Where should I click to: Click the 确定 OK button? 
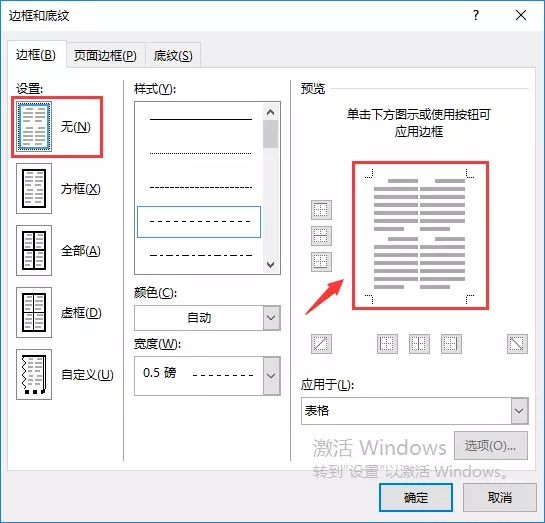click(x=416, y=498)
